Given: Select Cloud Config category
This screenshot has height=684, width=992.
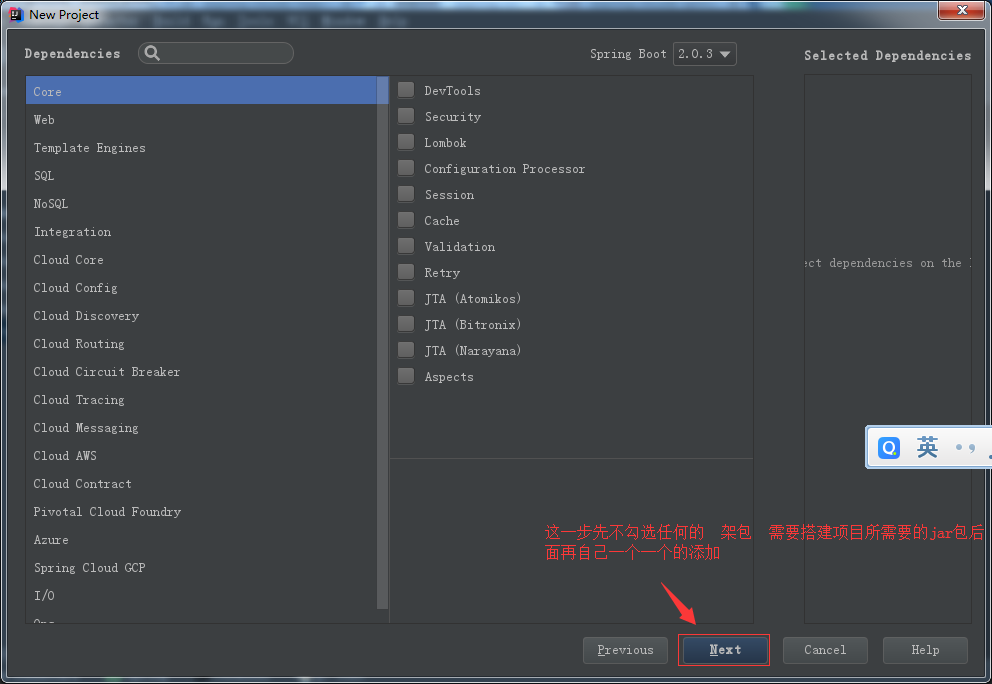Looking at the screenshot, I should coord(201,287).
